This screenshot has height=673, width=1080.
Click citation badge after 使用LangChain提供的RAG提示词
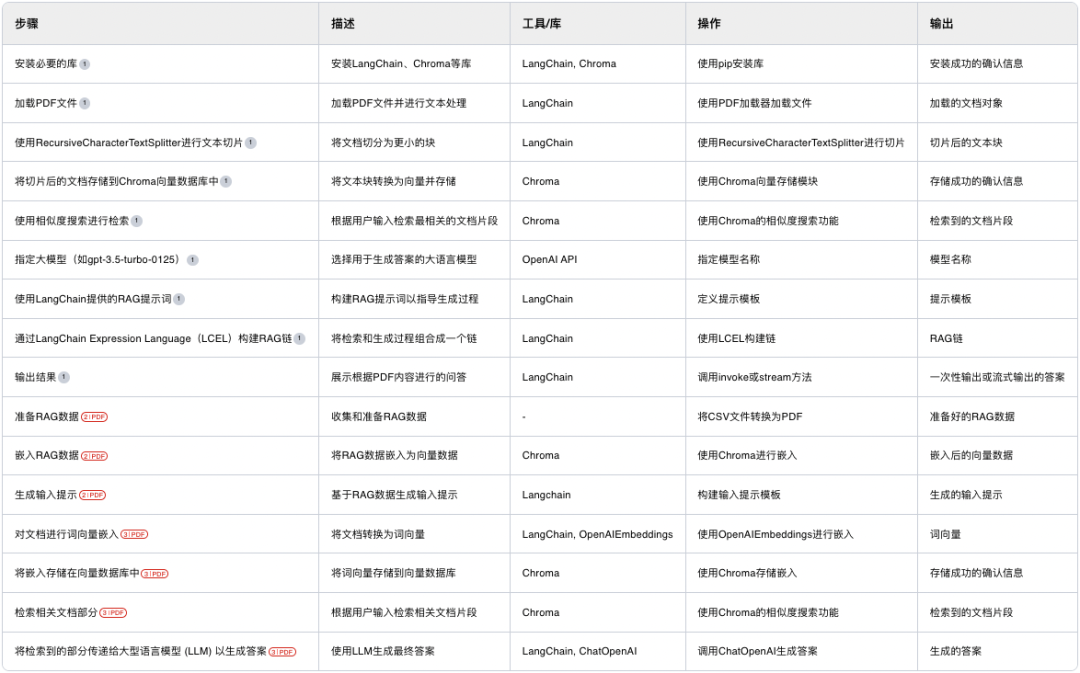(x=179, y=299)
